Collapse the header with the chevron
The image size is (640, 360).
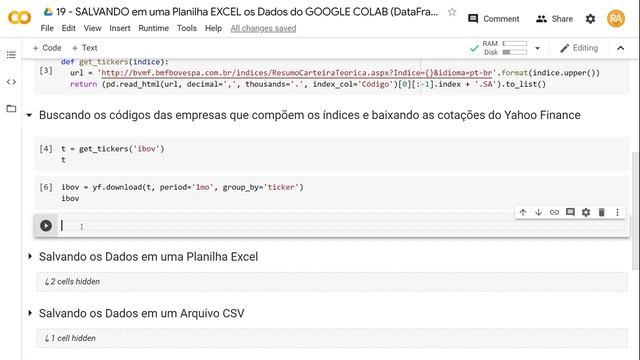[620, 48]
